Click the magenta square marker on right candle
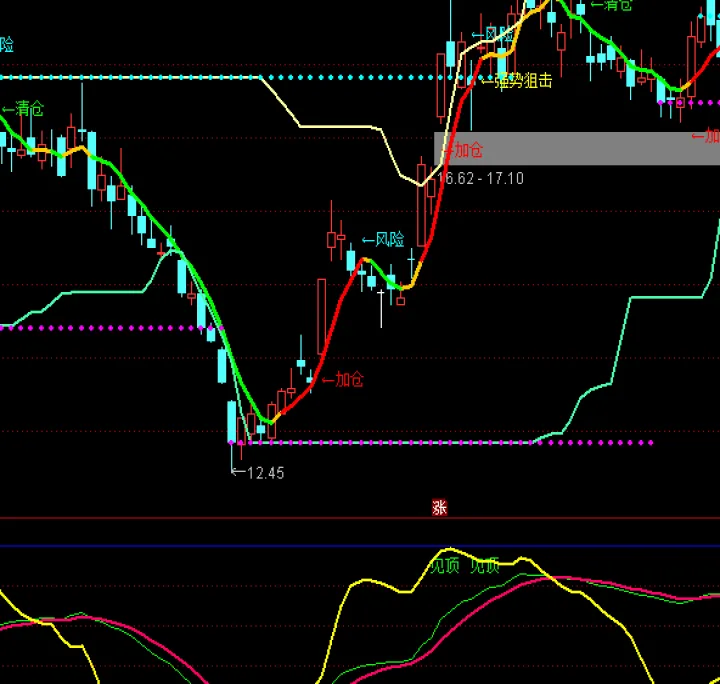Screen dimensions: 720x684 point(680,102)
